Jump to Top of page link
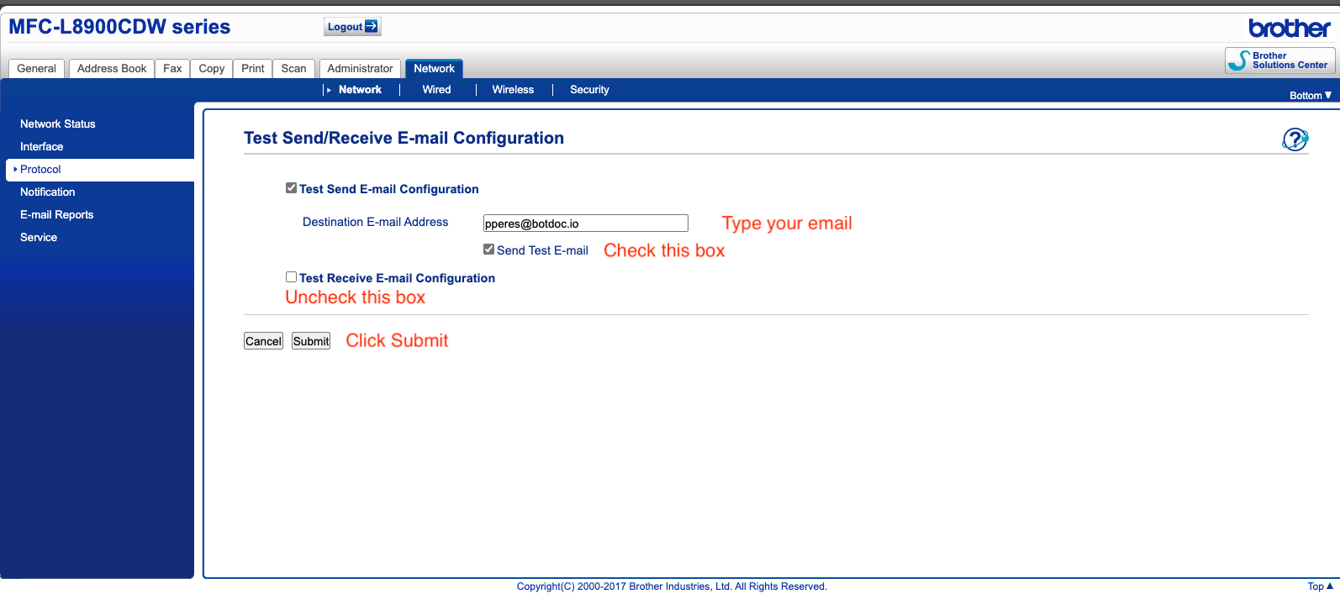 (1320, 587)
